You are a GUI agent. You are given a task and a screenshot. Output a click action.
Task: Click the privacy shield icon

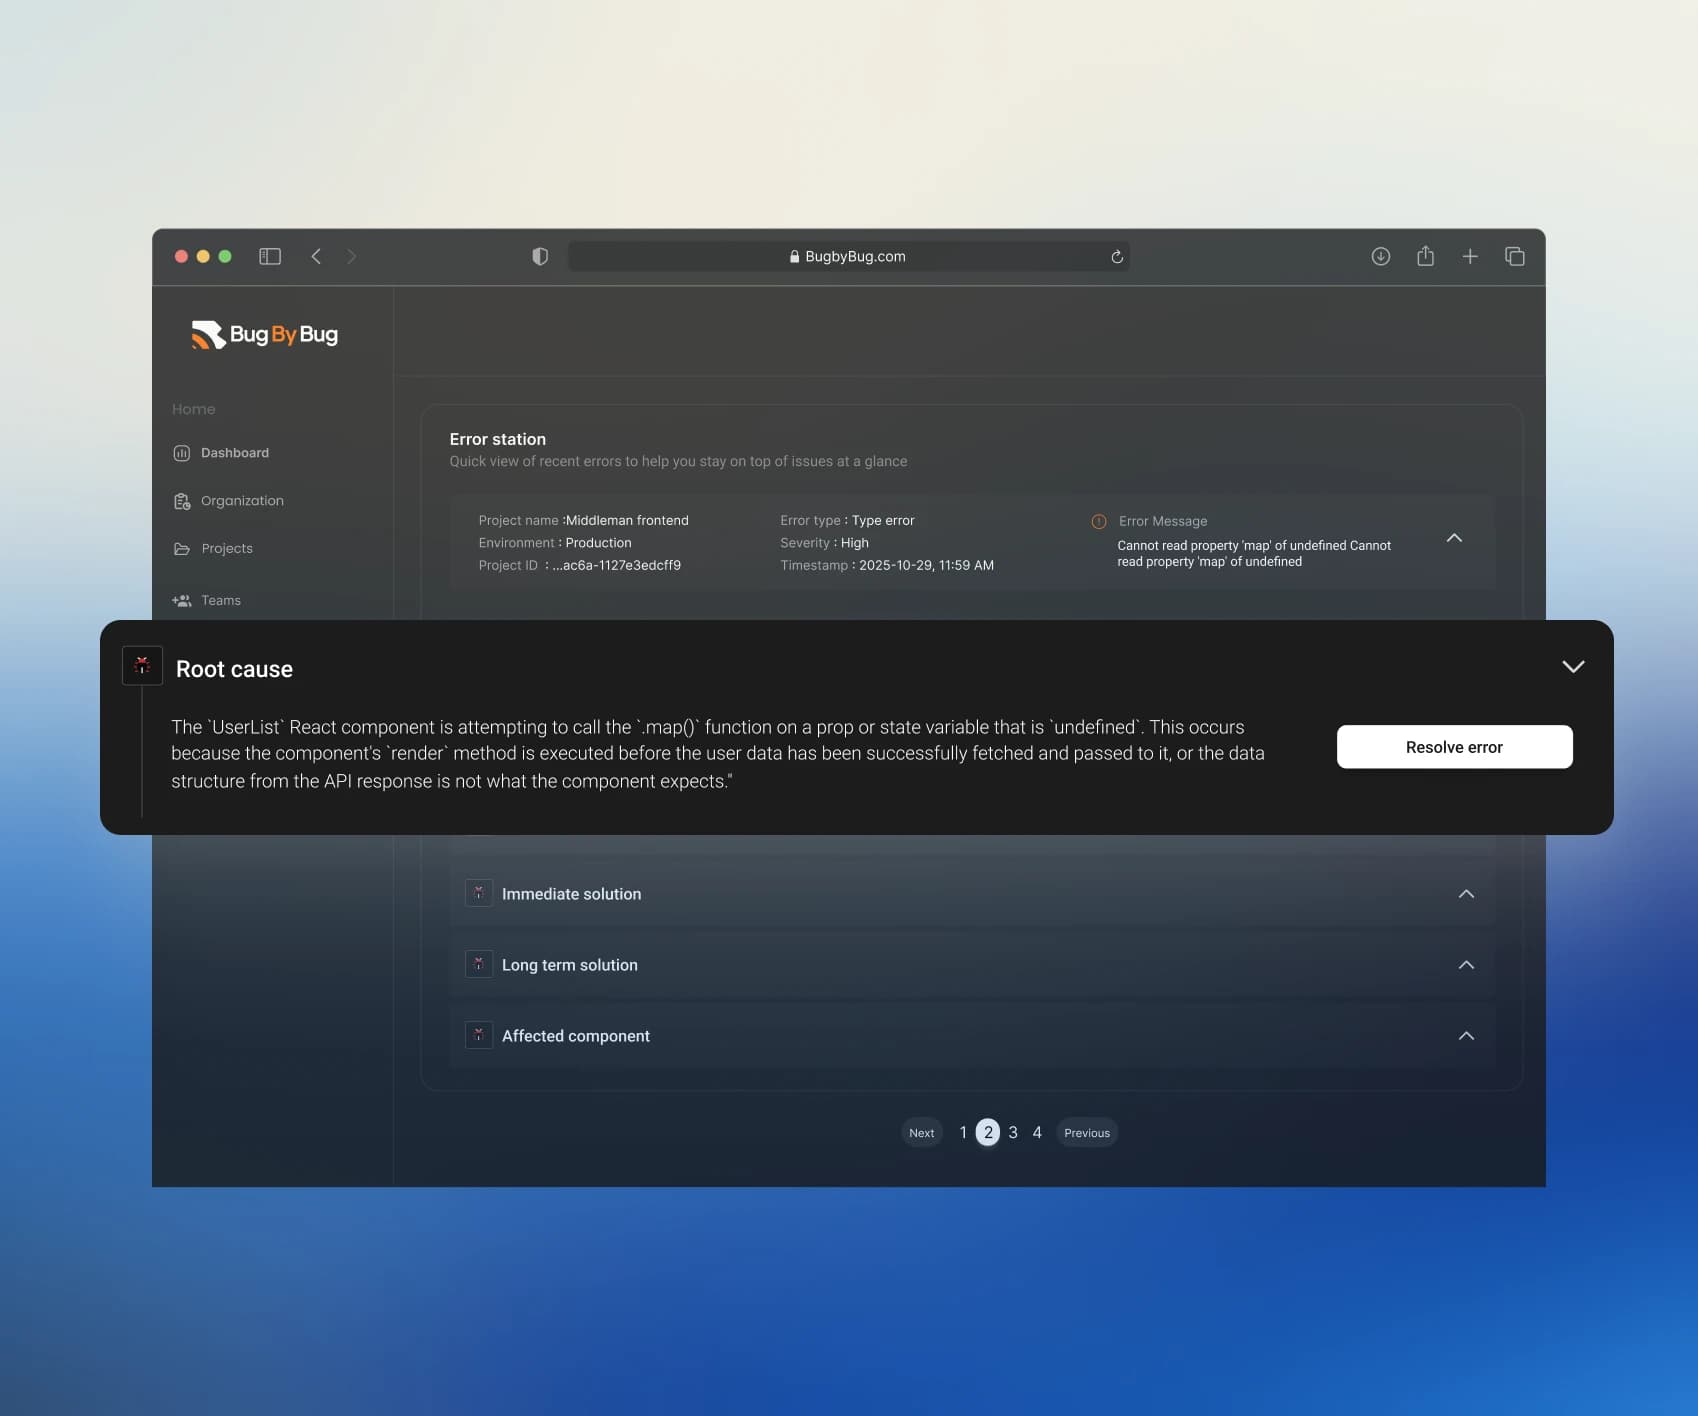click(540, 257)
